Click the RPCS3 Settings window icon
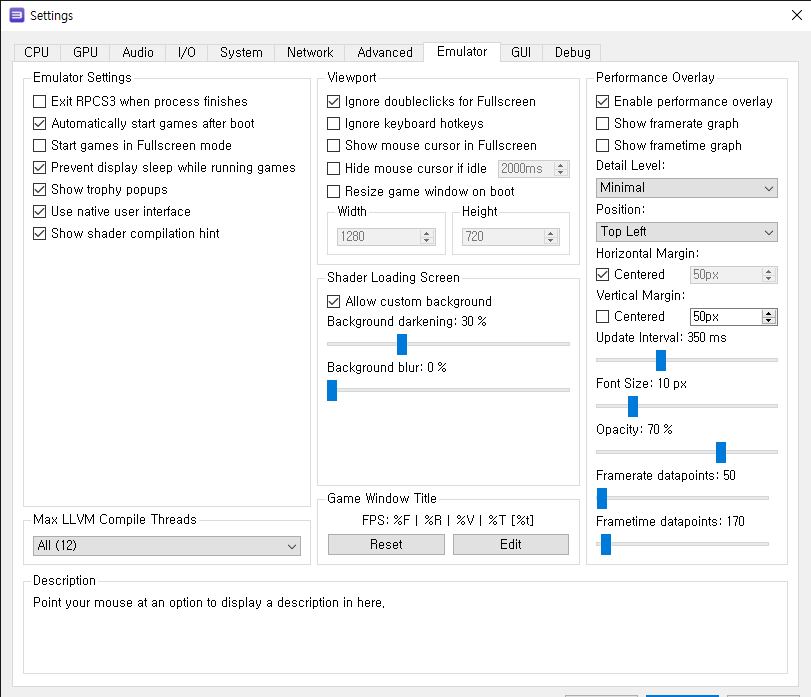Viewport: 811px width, 697px height. click(17, 16)
